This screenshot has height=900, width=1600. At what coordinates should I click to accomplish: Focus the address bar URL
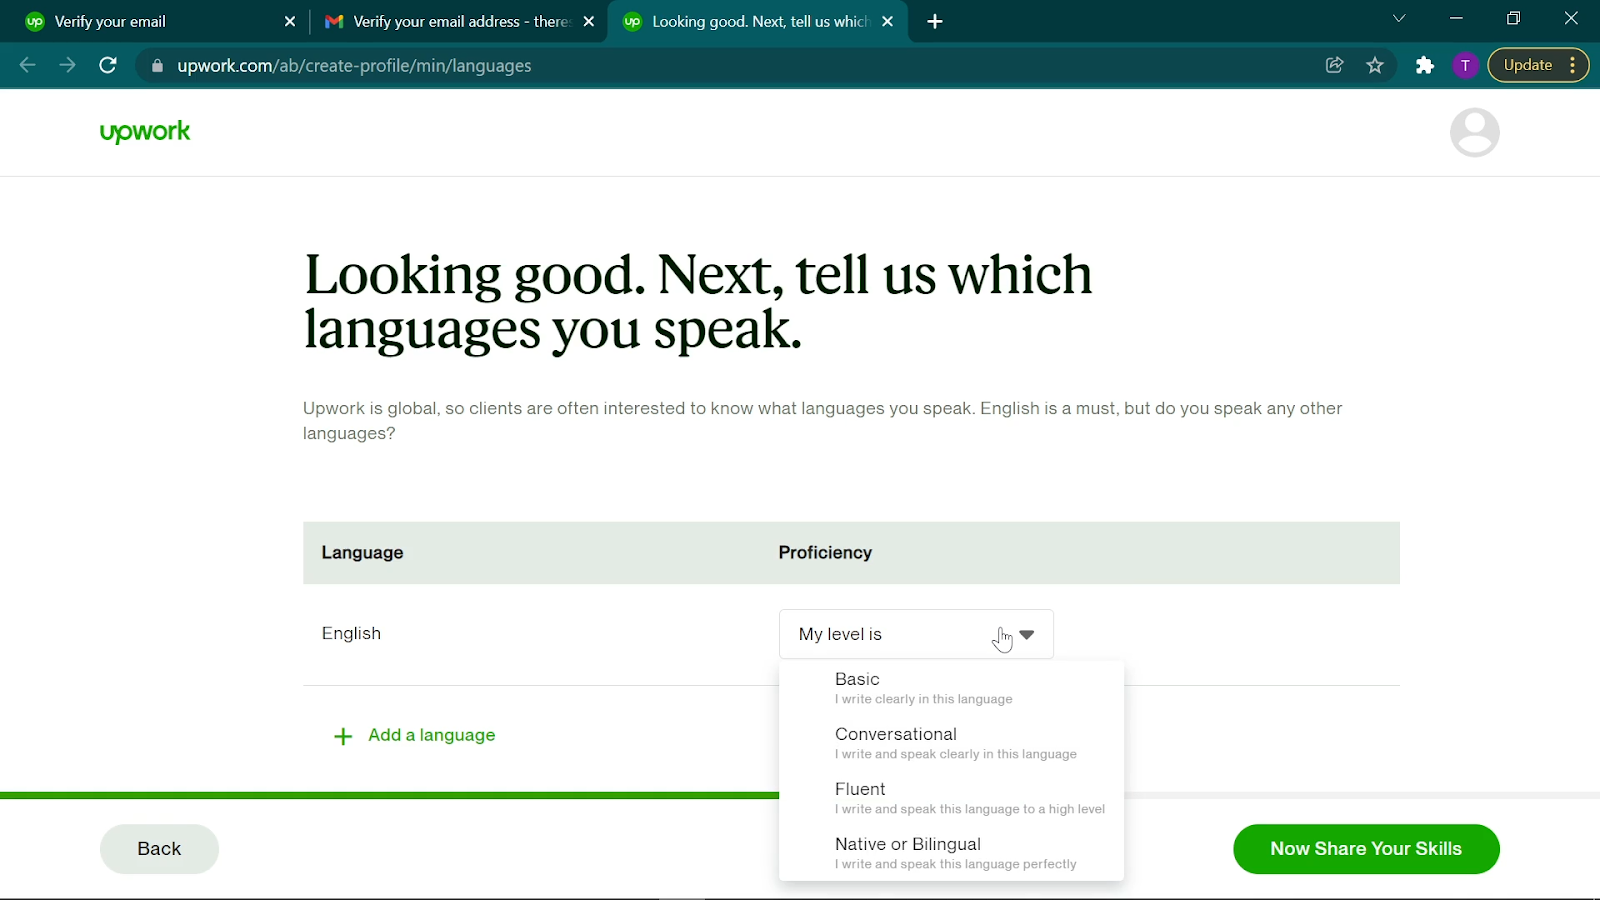[354, 66]
